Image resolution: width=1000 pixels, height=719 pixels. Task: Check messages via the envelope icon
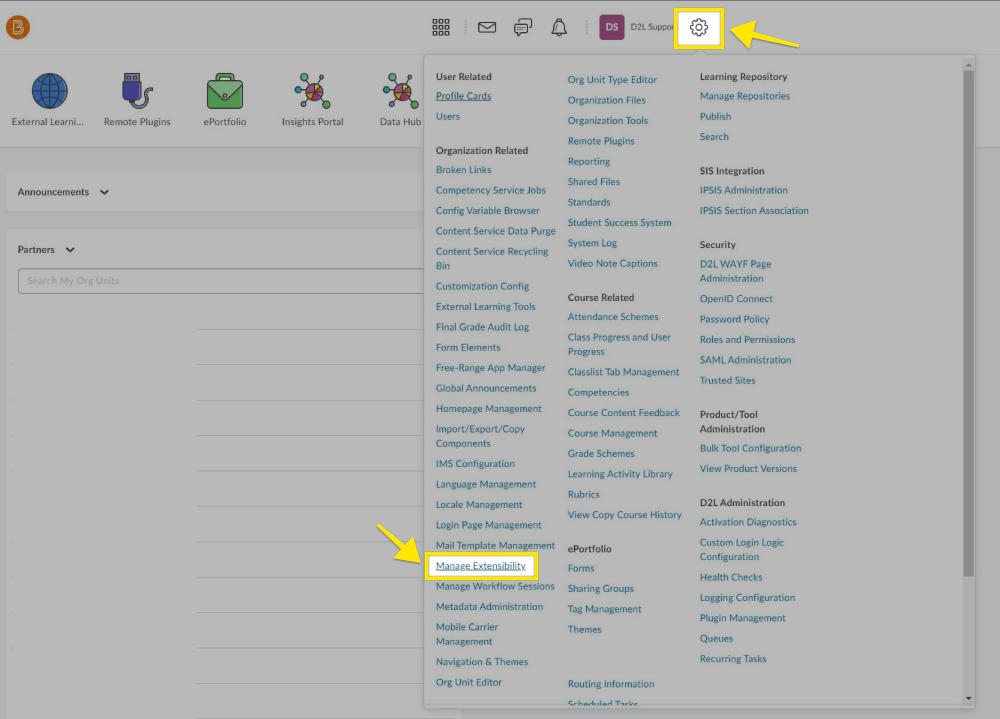tap(487, 27)
